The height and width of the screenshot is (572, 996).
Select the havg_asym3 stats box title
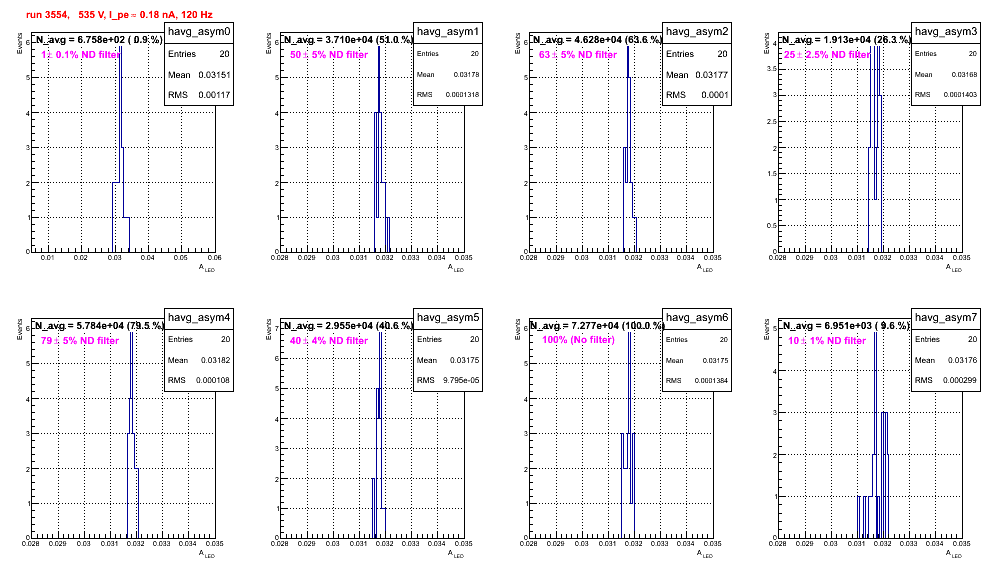(946, 31)
